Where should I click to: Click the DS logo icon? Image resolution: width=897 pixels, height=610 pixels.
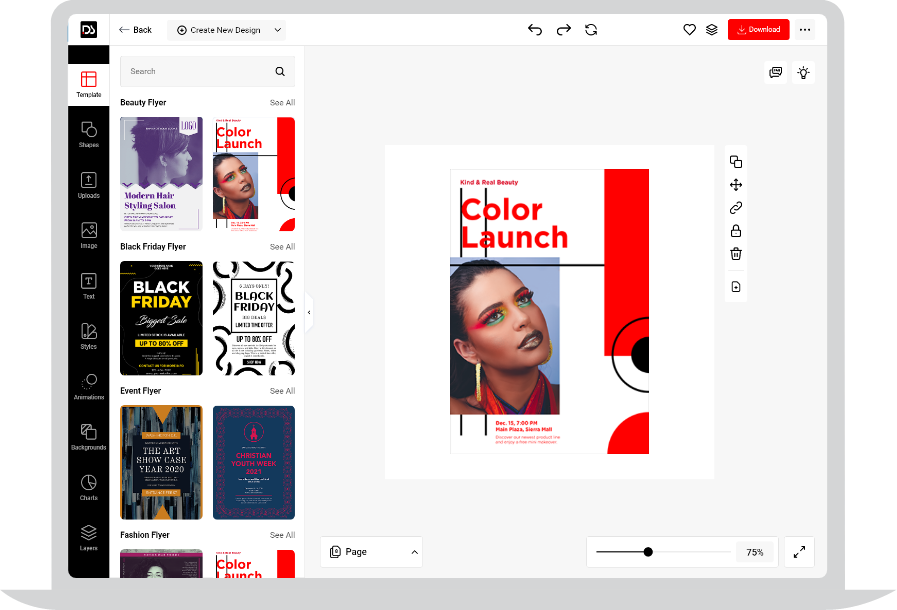tap(89, 30)
